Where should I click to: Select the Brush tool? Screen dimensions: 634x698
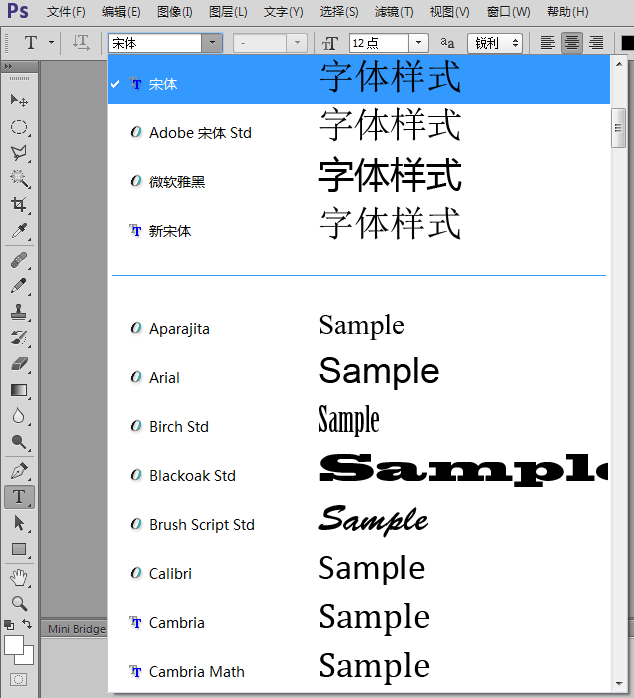point(19,286)
